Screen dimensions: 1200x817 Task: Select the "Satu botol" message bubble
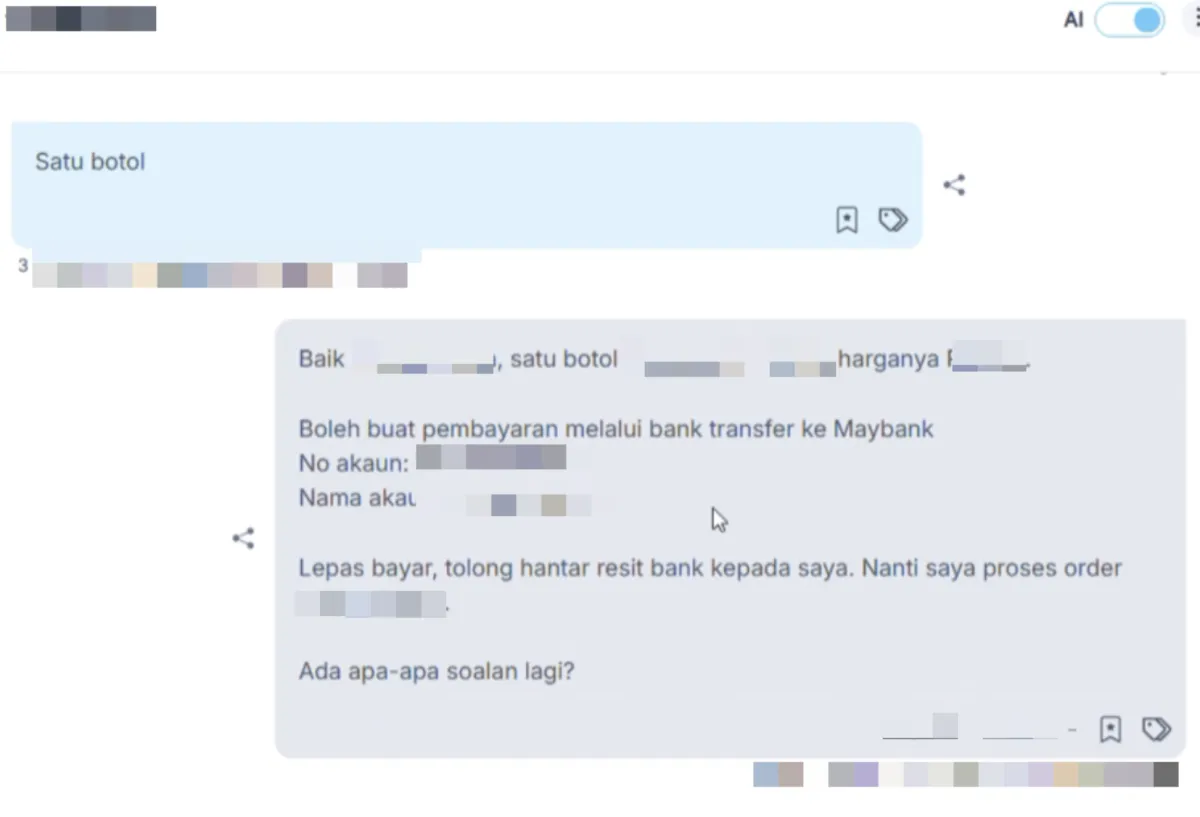[x=466, y=185]
